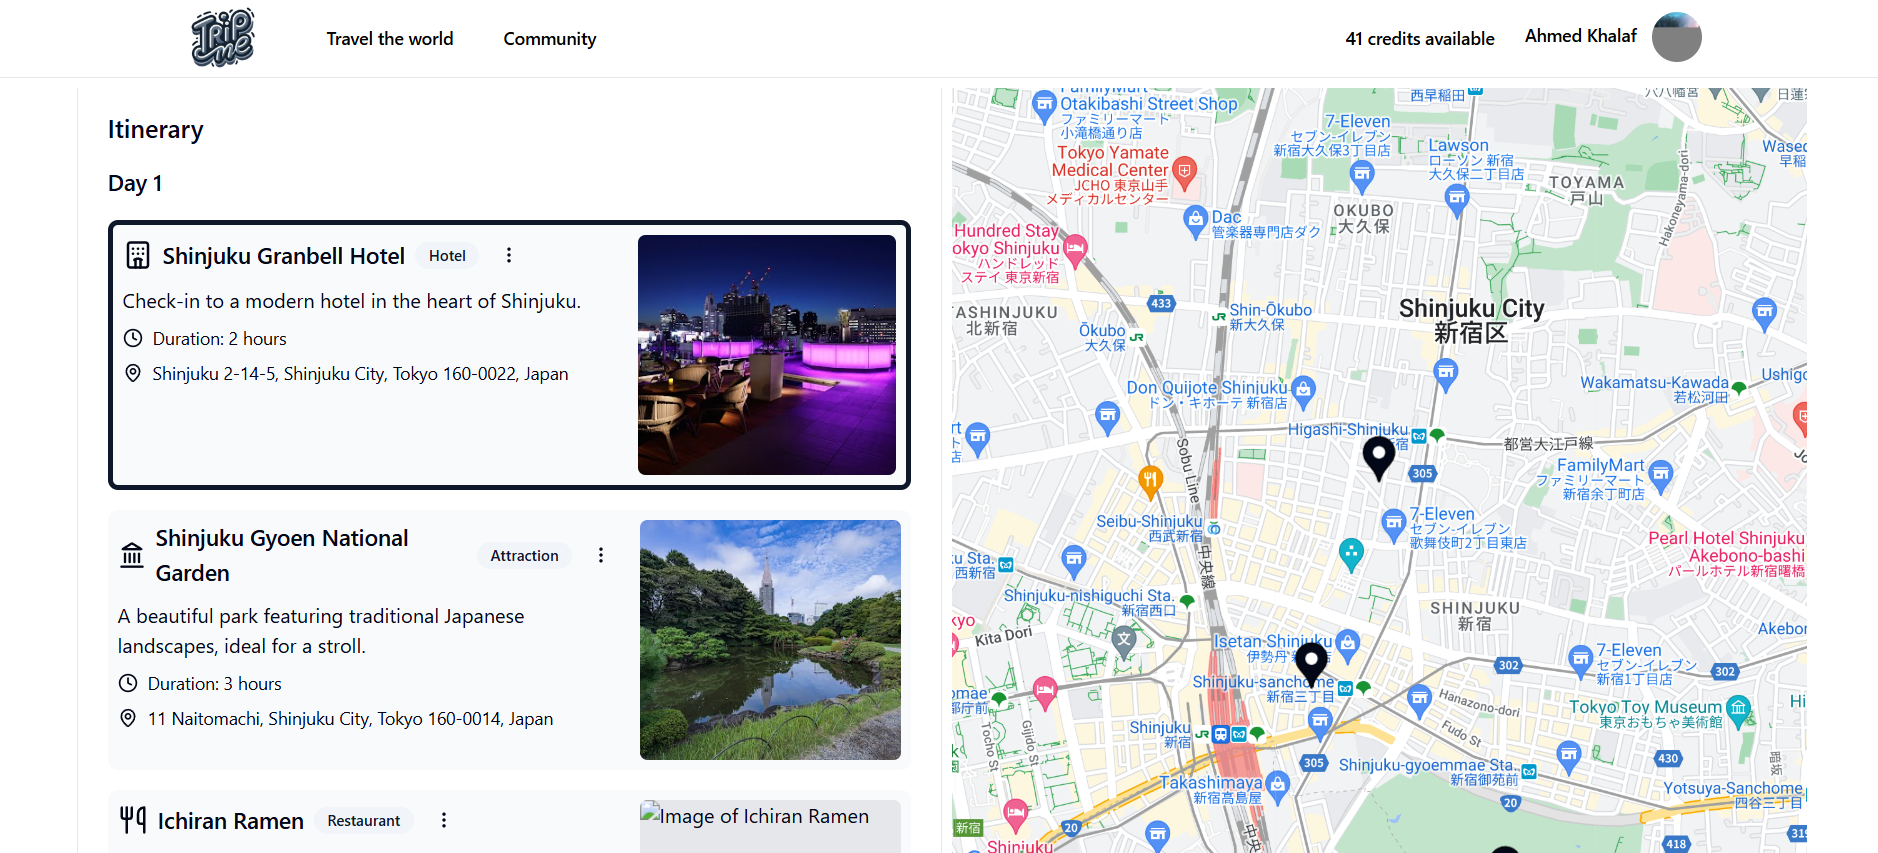Click the broken Image of Ichiran Ramen
The width and height of the screenshot is (1878, 853).
770,826
